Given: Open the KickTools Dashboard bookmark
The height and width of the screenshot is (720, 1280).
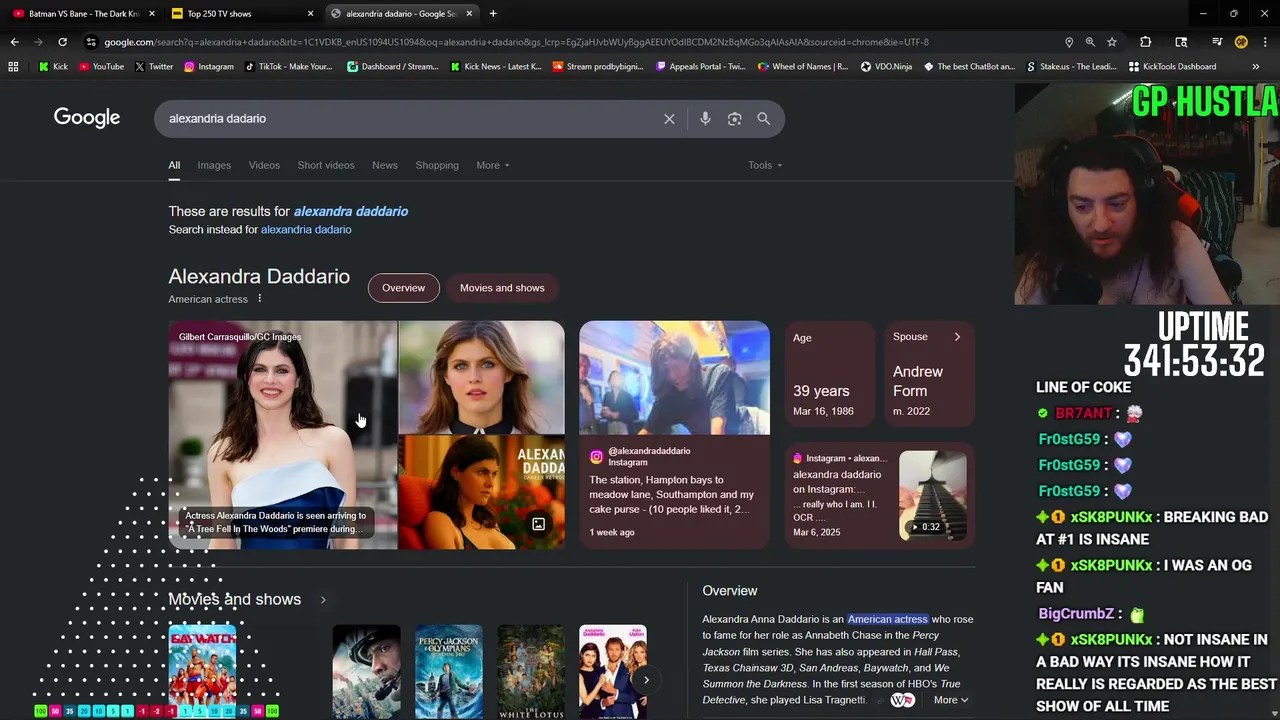Looking at the screenshot, I should [x=1173, y=67].
